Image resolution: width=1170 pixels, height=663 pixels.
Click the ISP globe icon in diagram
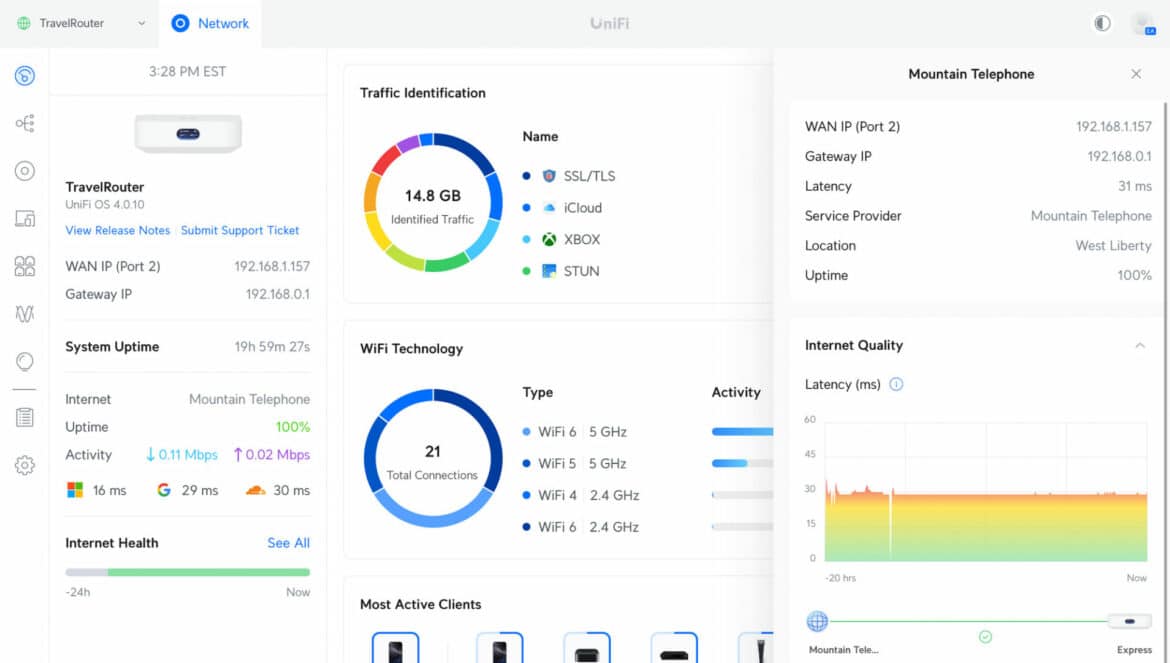[817, 620]
